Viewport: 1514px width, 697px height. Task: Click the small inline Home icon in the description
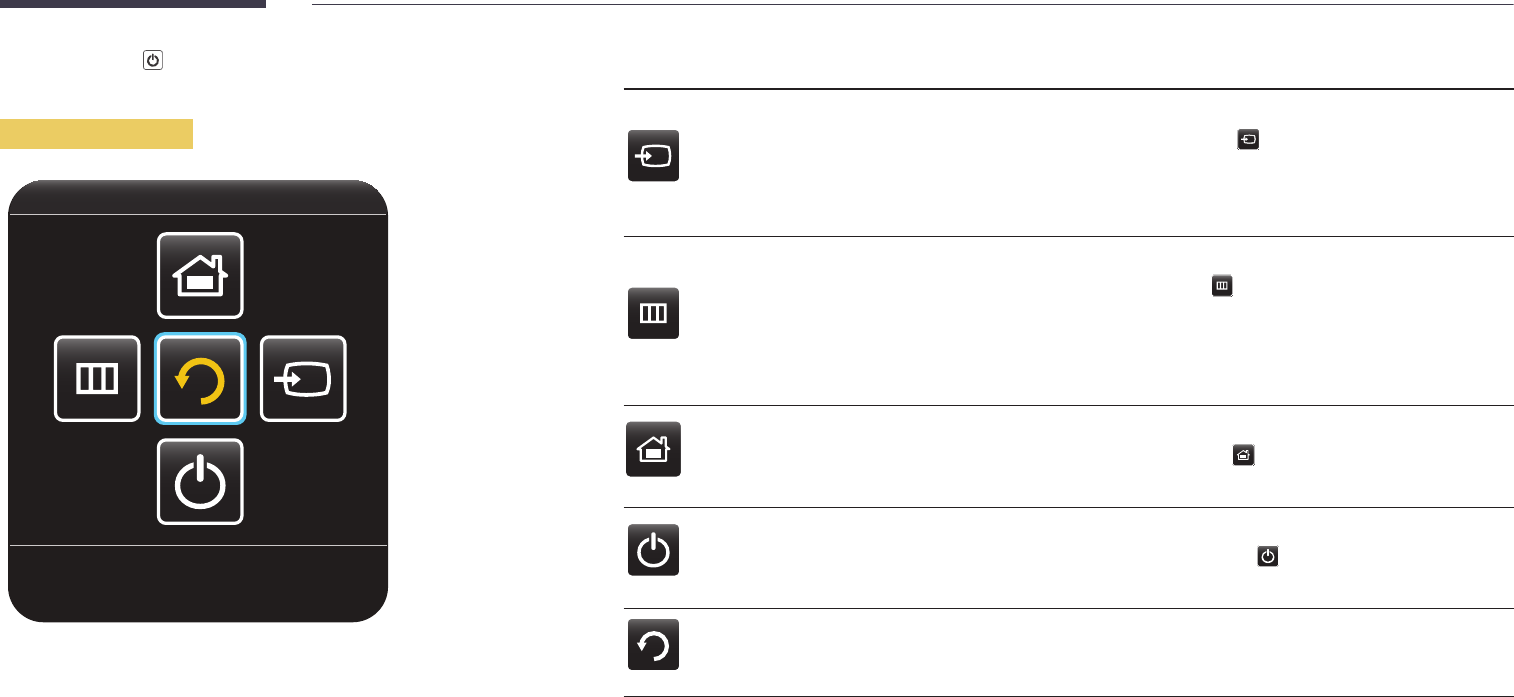pyautogui.click(x=1243, y=455)
